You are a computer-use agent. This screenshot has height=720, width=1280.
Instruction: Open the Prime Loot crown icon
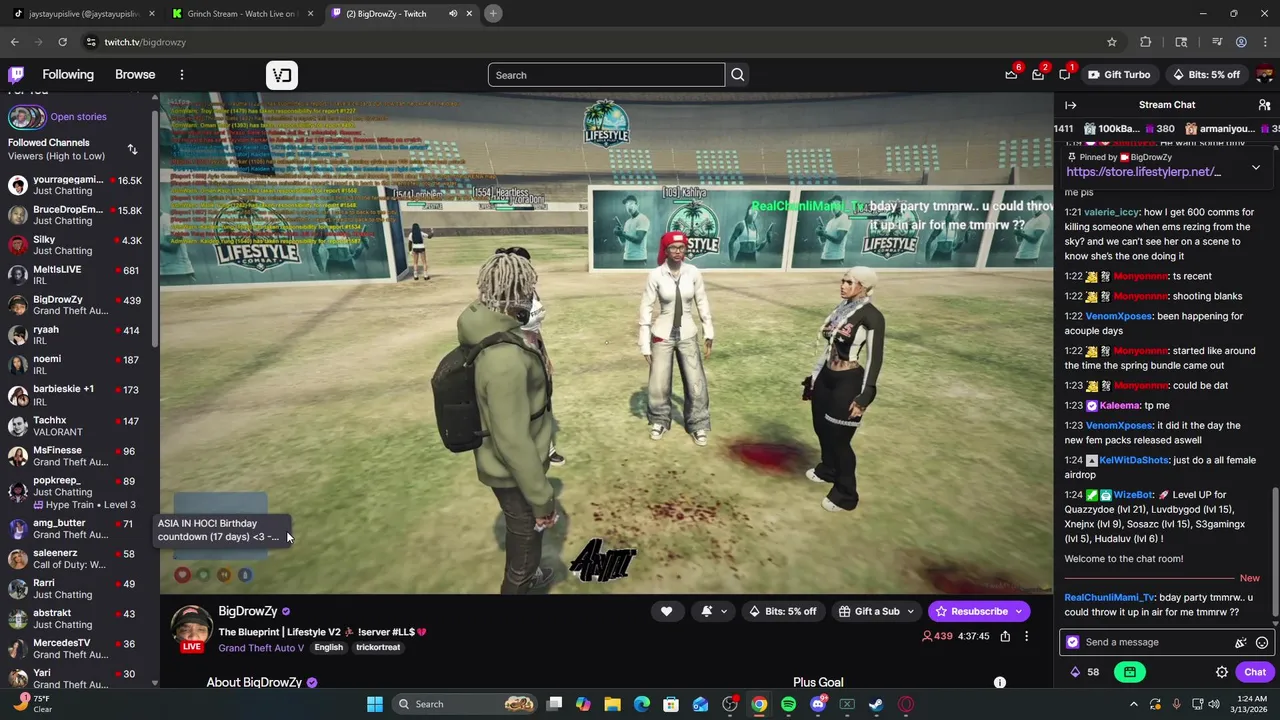coord(1011,75)
